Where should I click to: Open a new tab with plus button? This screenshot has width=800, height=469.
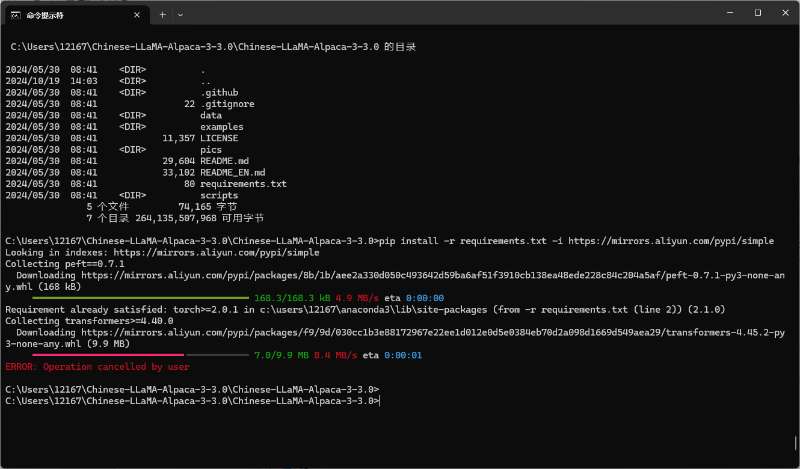[162, 14]
